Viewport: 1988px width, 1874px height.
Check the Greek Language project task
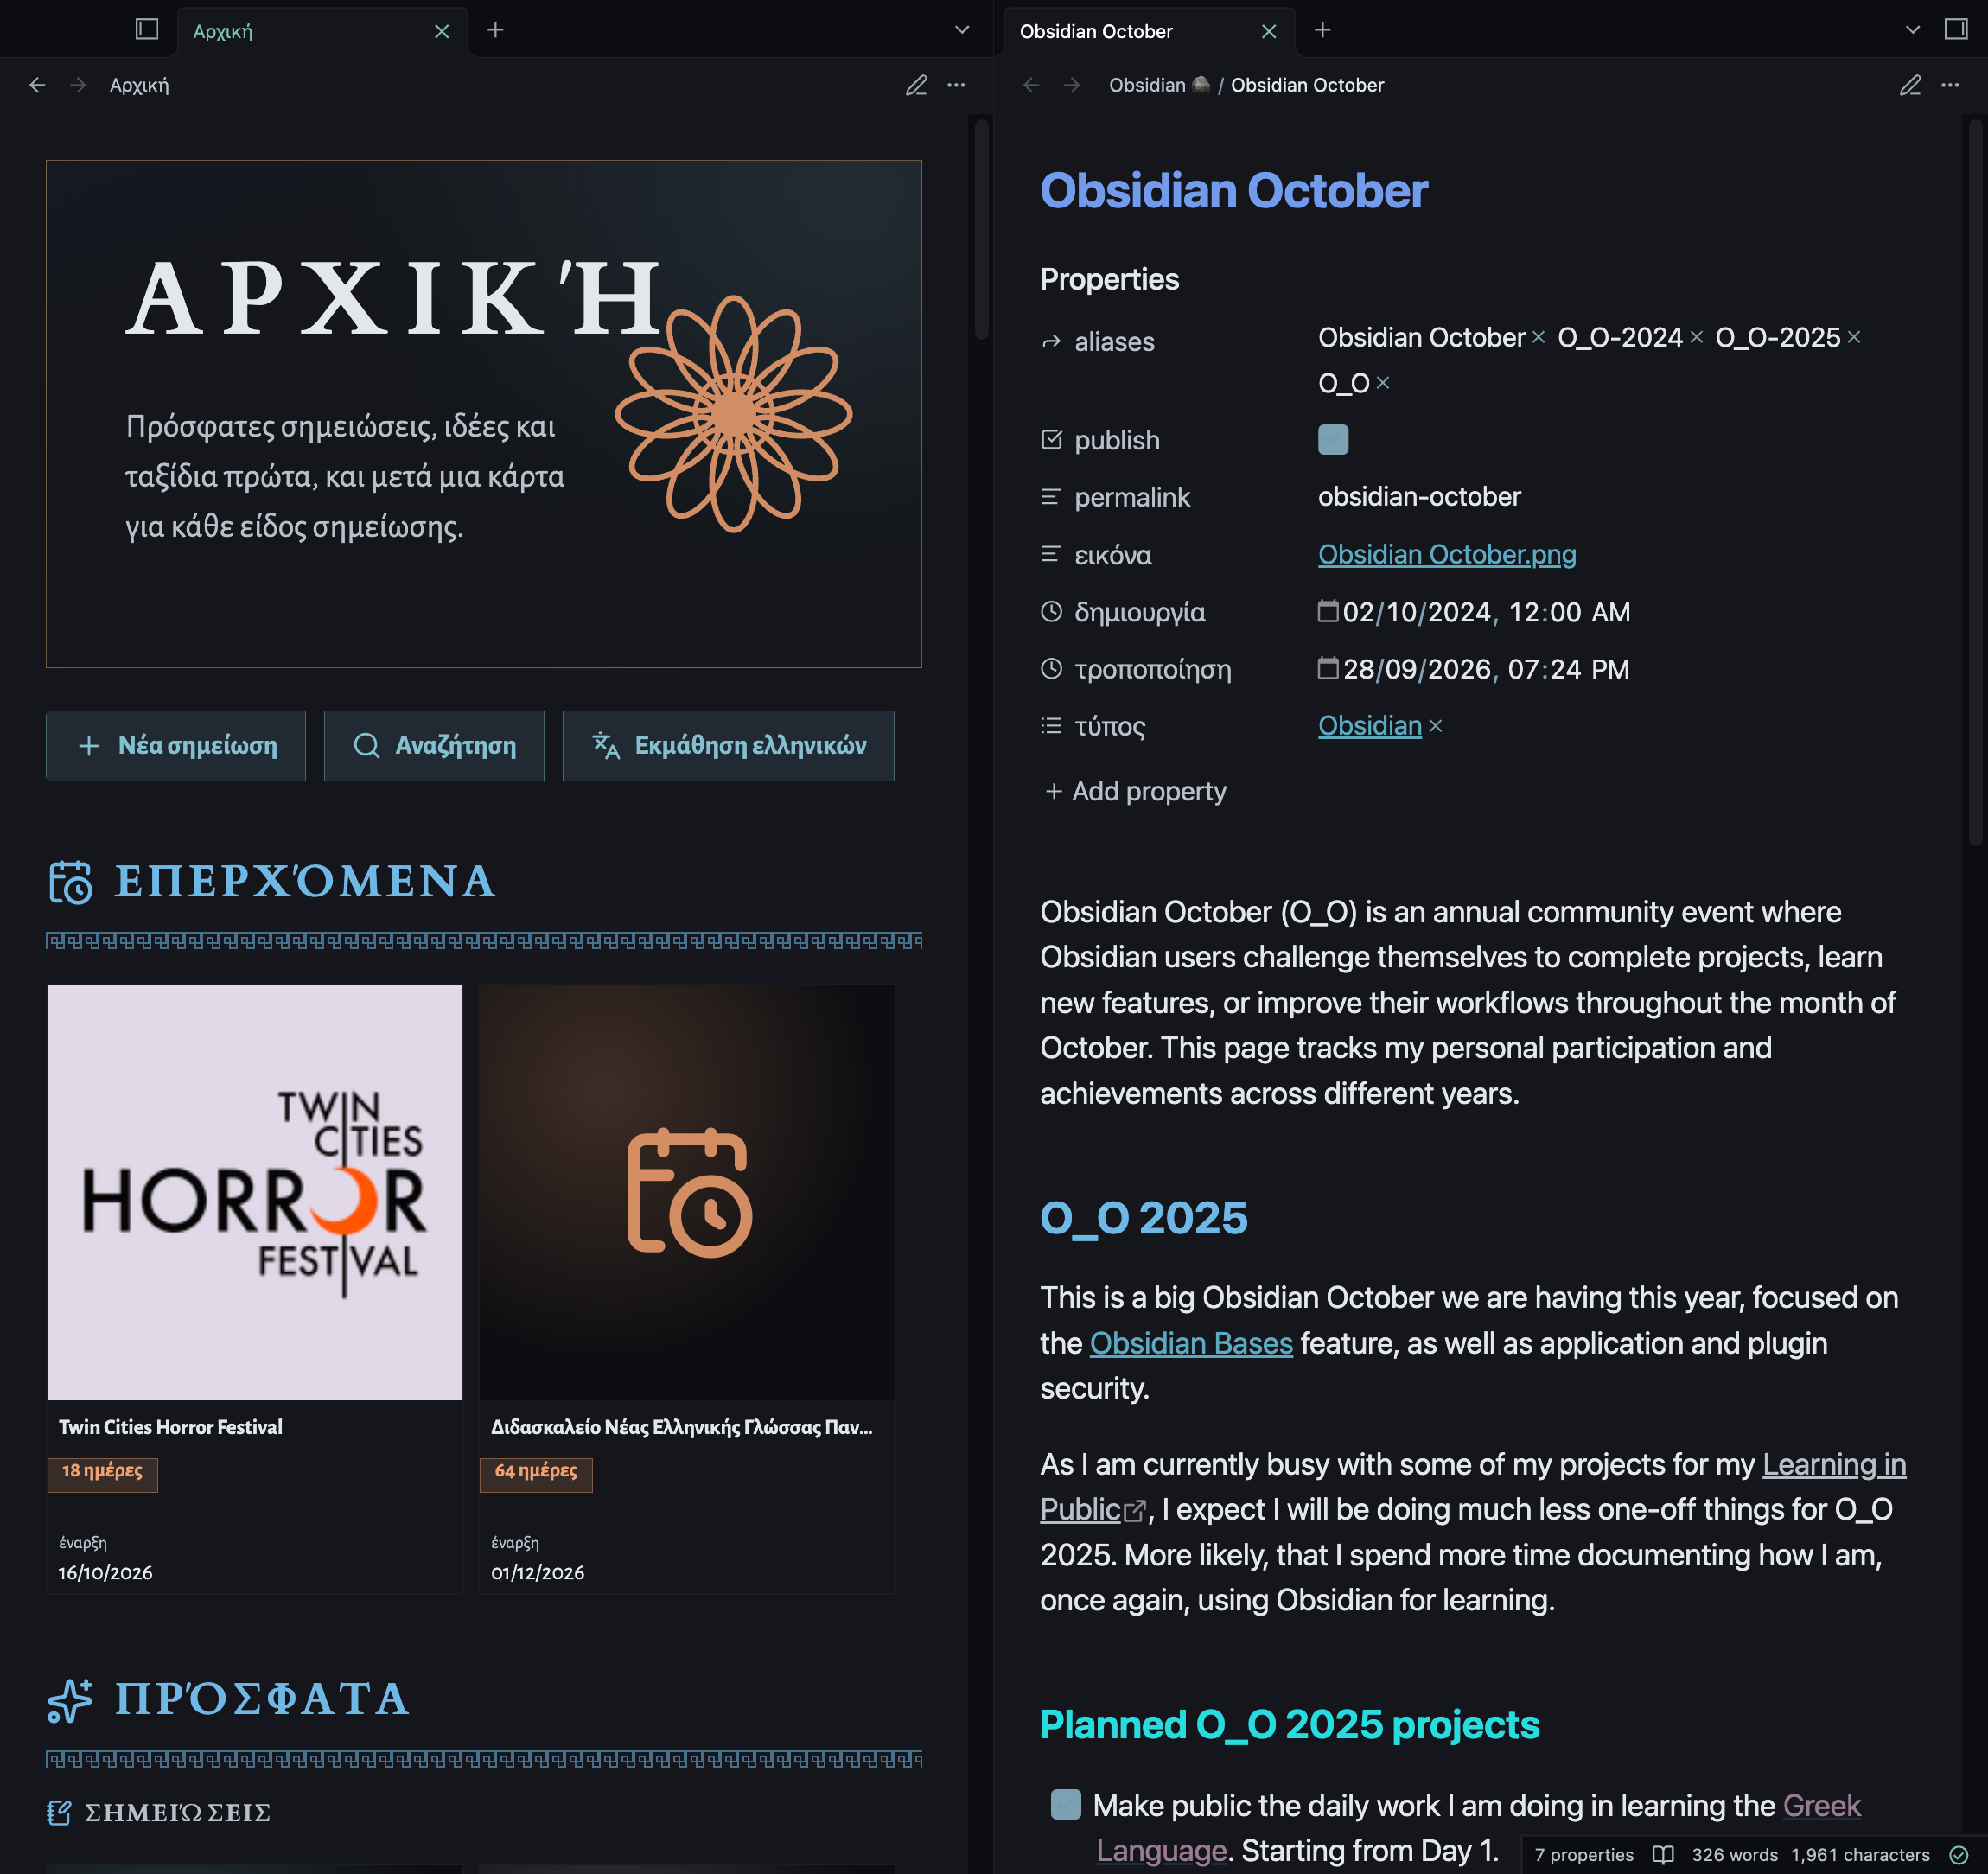point(1066,1804)
